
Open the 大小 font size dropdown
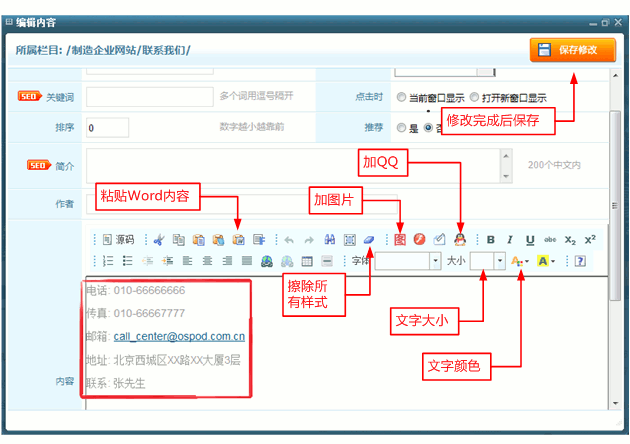pyautogui.click(x=499, y=261)
